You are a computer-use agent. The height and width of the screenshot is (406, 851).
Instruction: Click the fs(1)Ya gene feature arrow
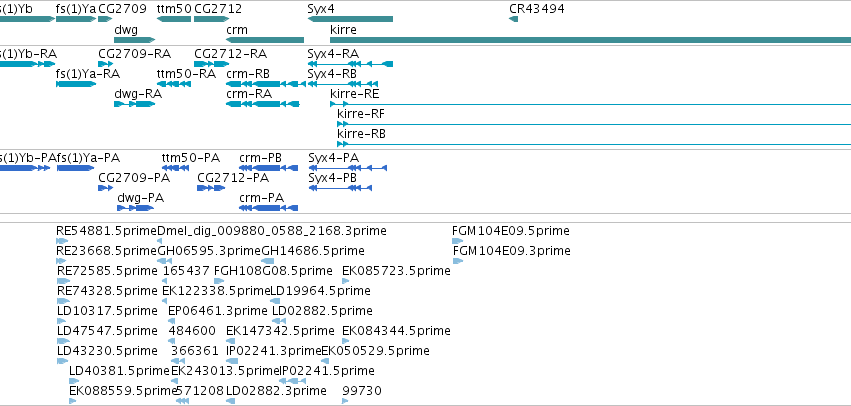(x=76, y=19)
